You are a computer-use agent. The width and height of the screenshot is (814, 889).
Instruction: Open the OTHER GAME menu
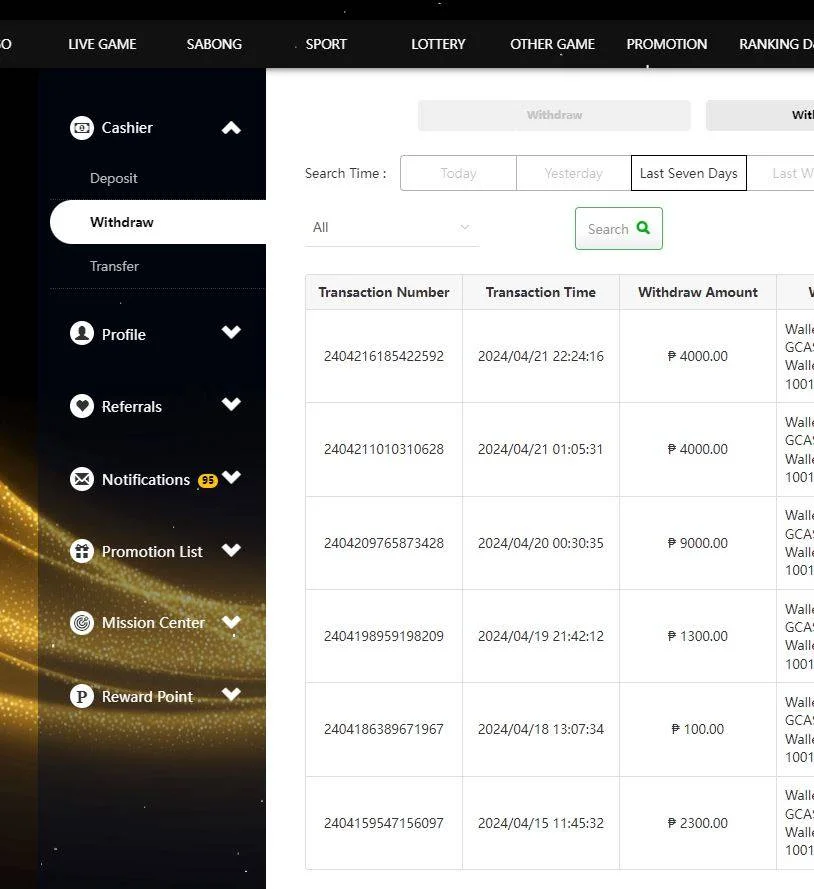(553, 44)
